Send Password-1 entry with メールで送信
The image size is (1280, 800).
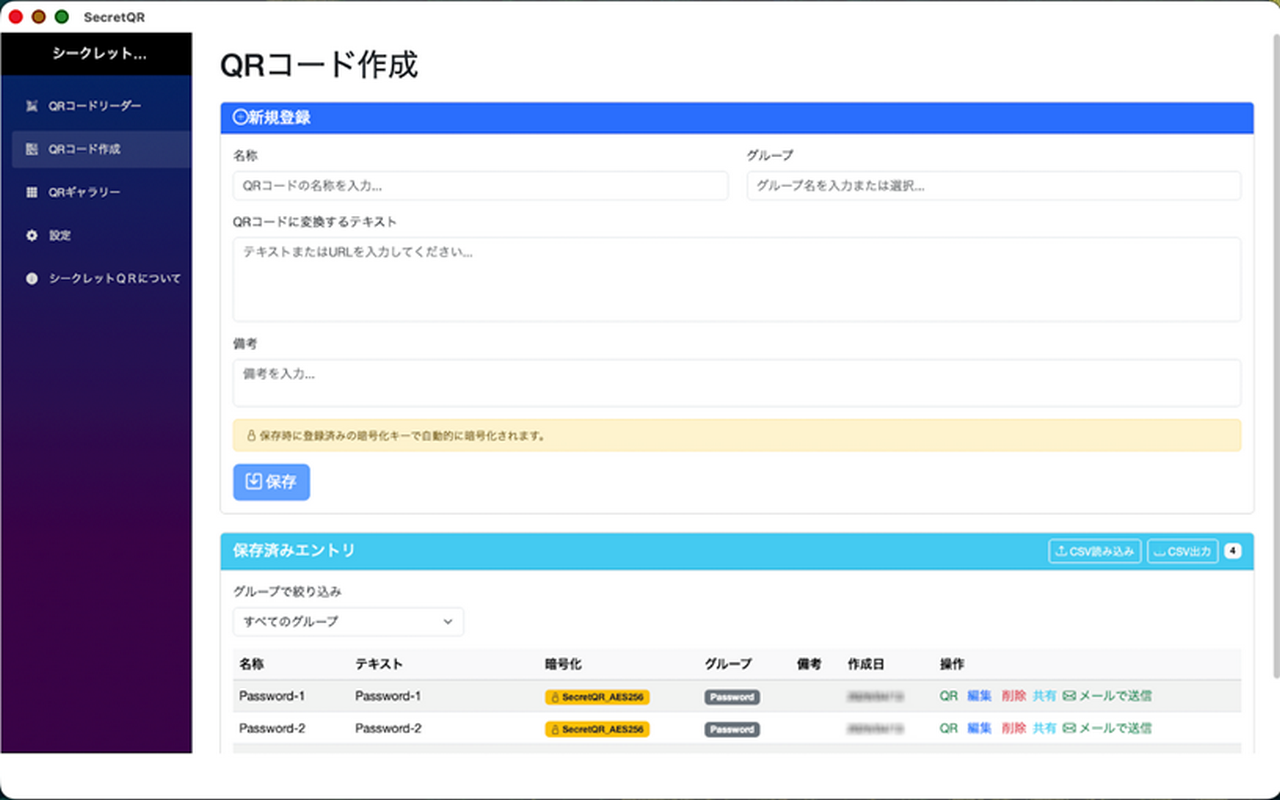1107,696
